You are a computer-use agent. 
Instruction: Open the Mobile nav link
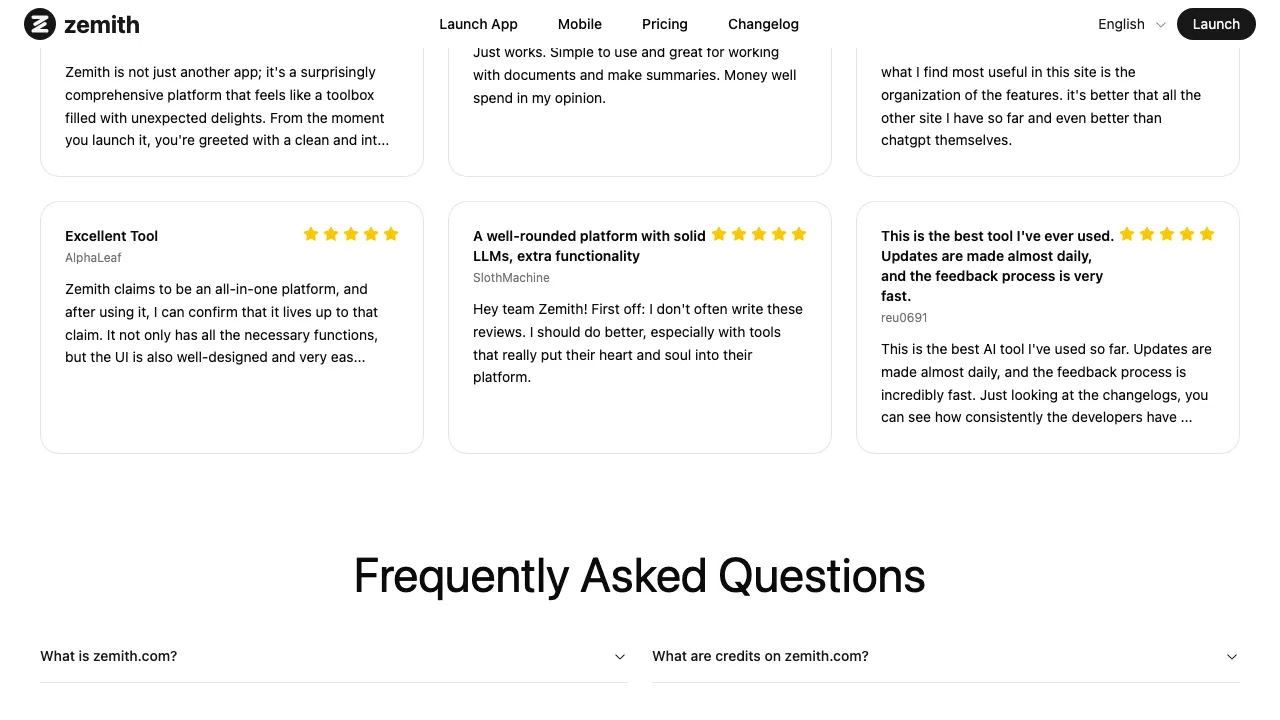[580, 24]
